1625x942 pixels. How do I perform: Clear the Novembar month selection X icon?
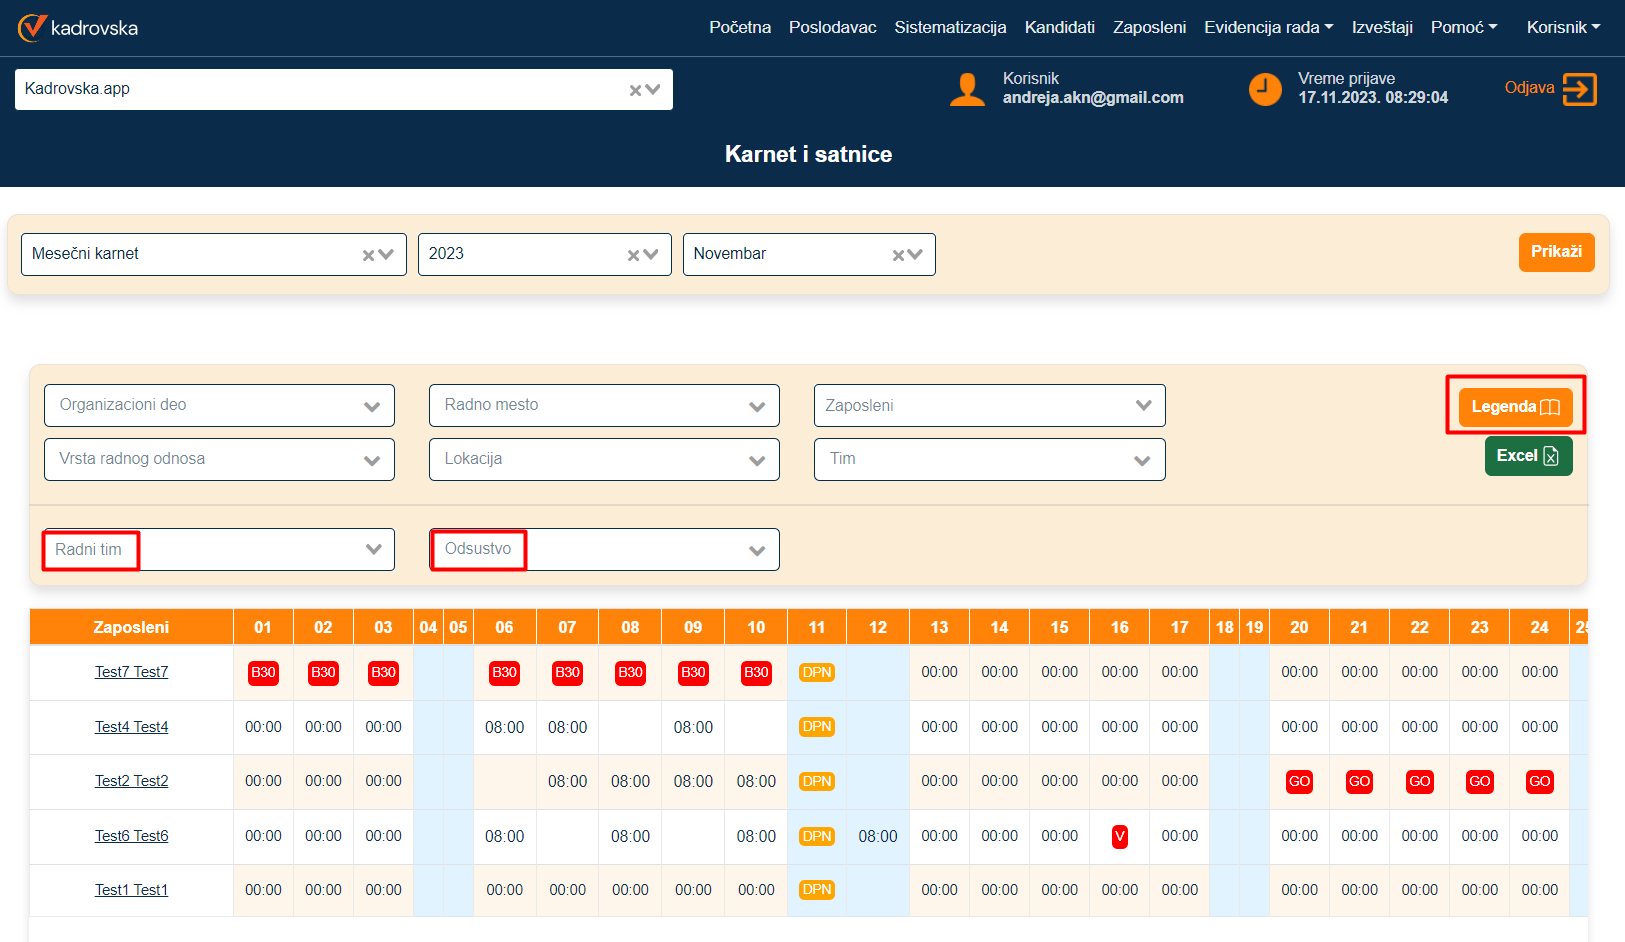[898, 255]
